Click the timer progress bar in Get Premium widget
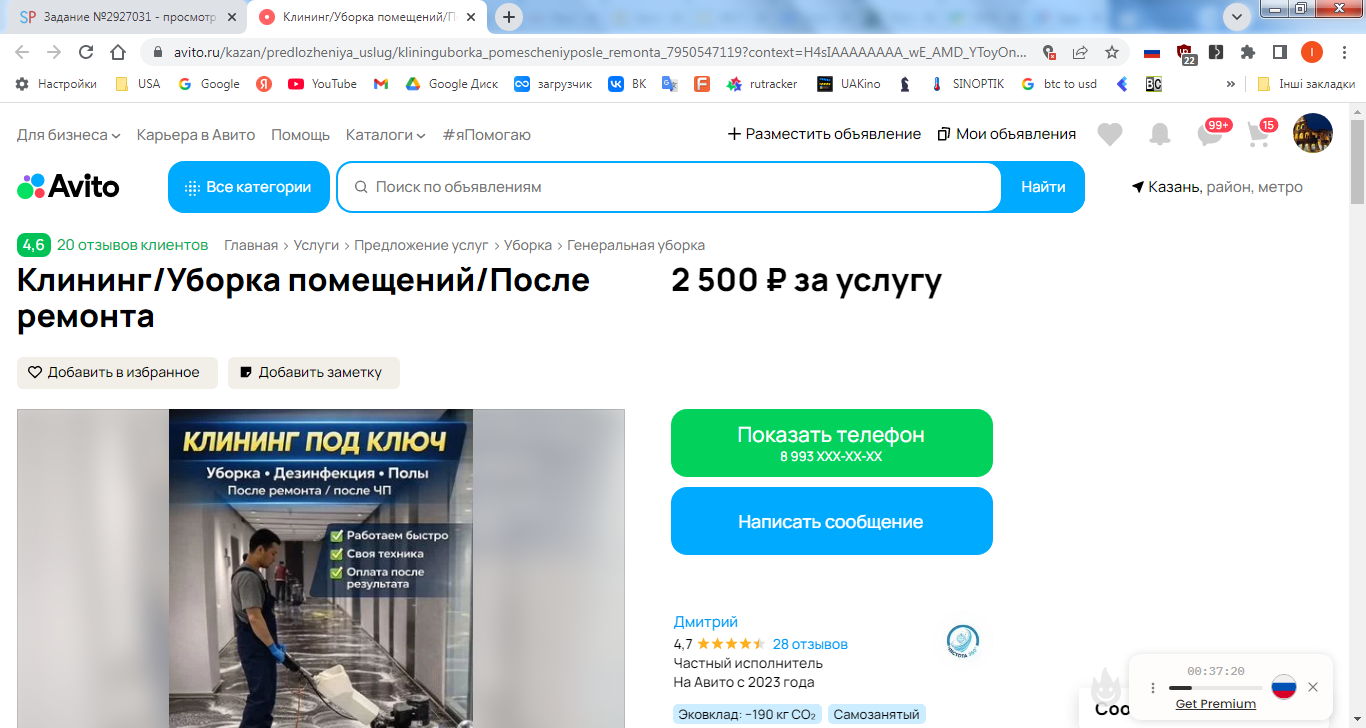This screenshot has width=1366, height=728. [x=1215, y=688]
